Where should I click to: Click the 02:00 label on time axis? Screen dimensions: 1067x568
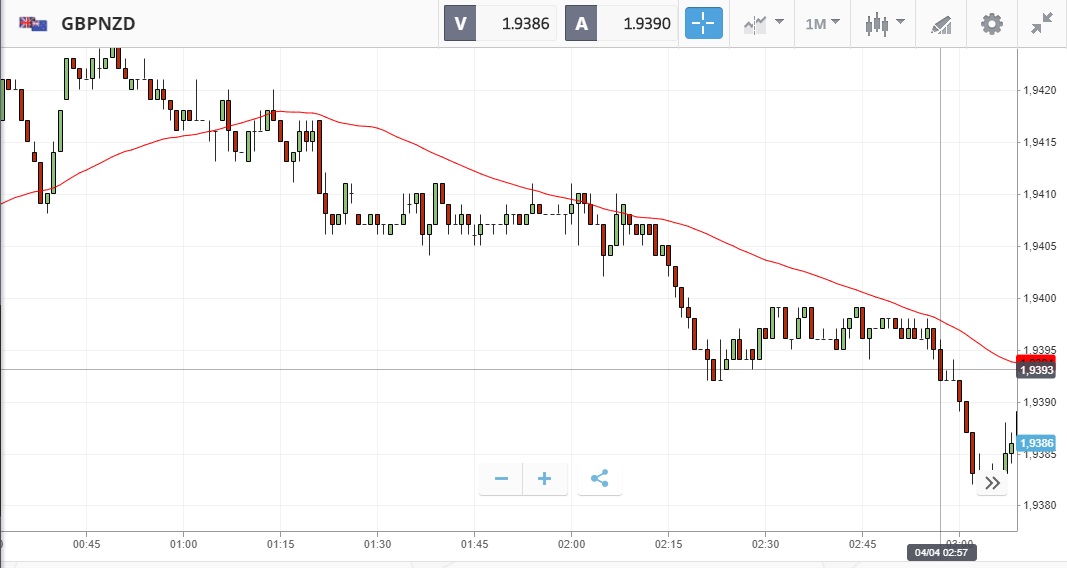coord(571,544)
